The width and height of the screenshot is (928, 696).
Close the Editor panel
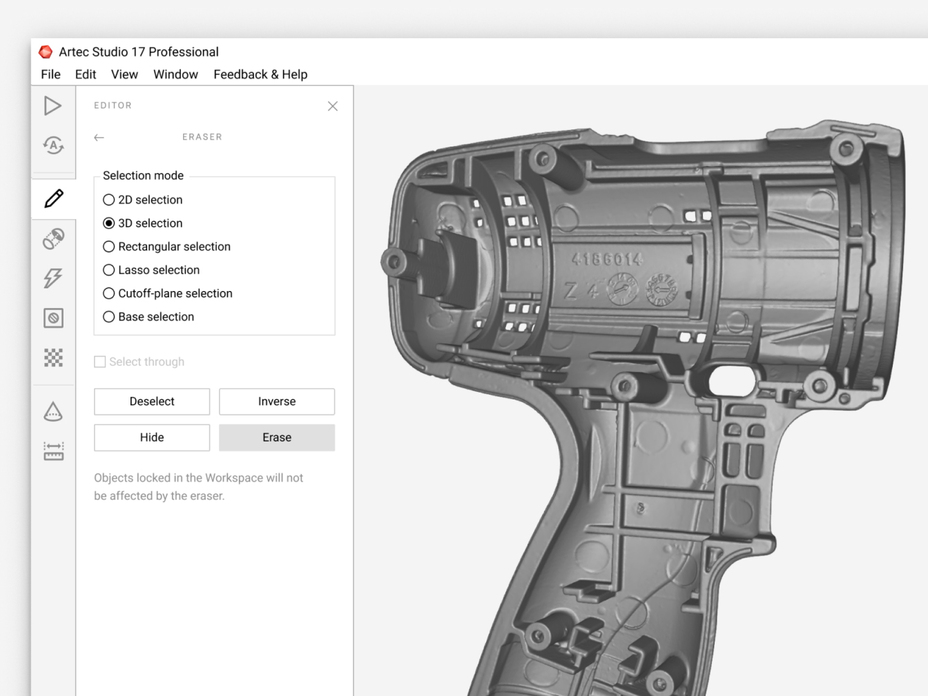[333, 106]
